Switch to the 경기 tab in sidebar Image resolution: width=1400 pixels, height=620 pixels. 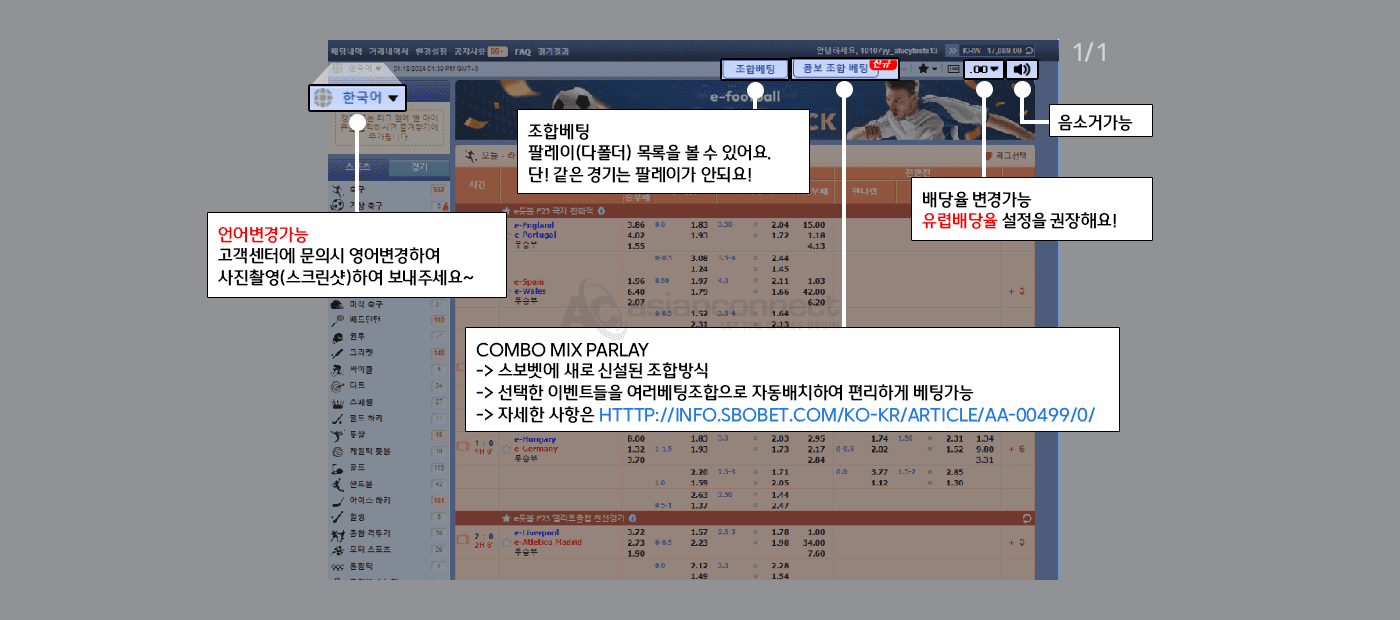point(419,166)
